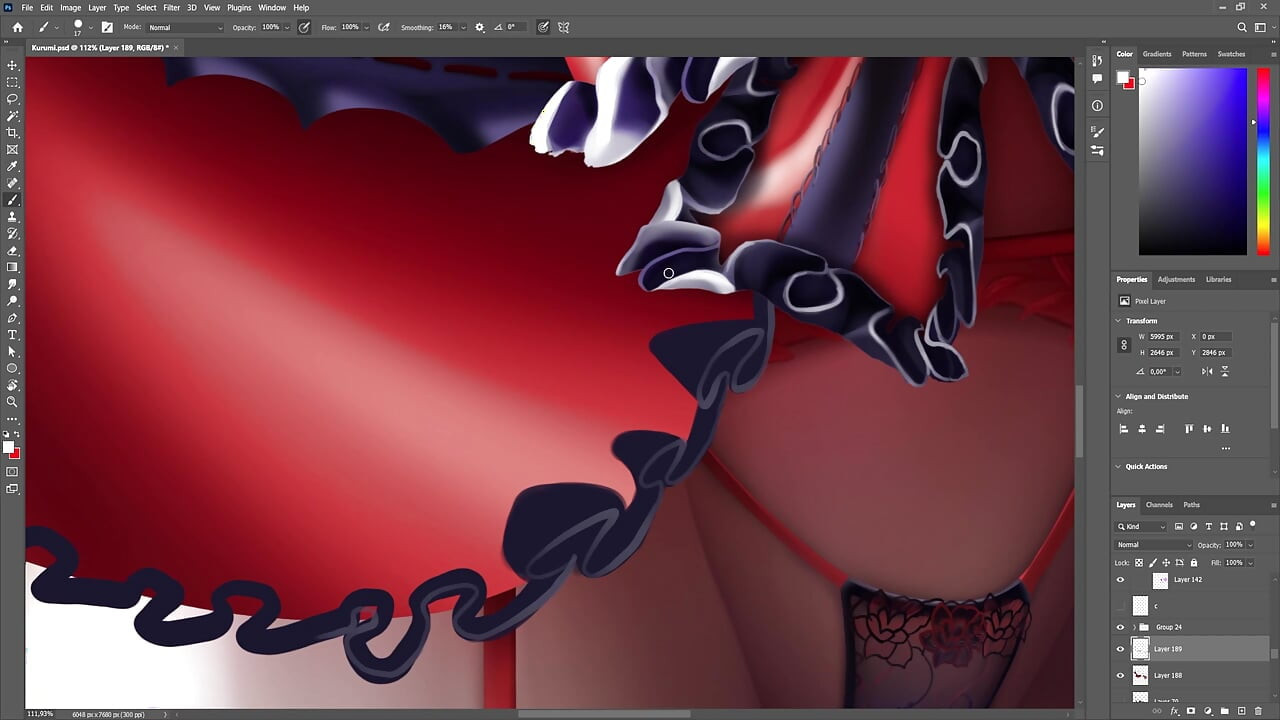Open the brush Mode dropdown
Screen dimensions: 1280x720
click(x=185, y=27)
